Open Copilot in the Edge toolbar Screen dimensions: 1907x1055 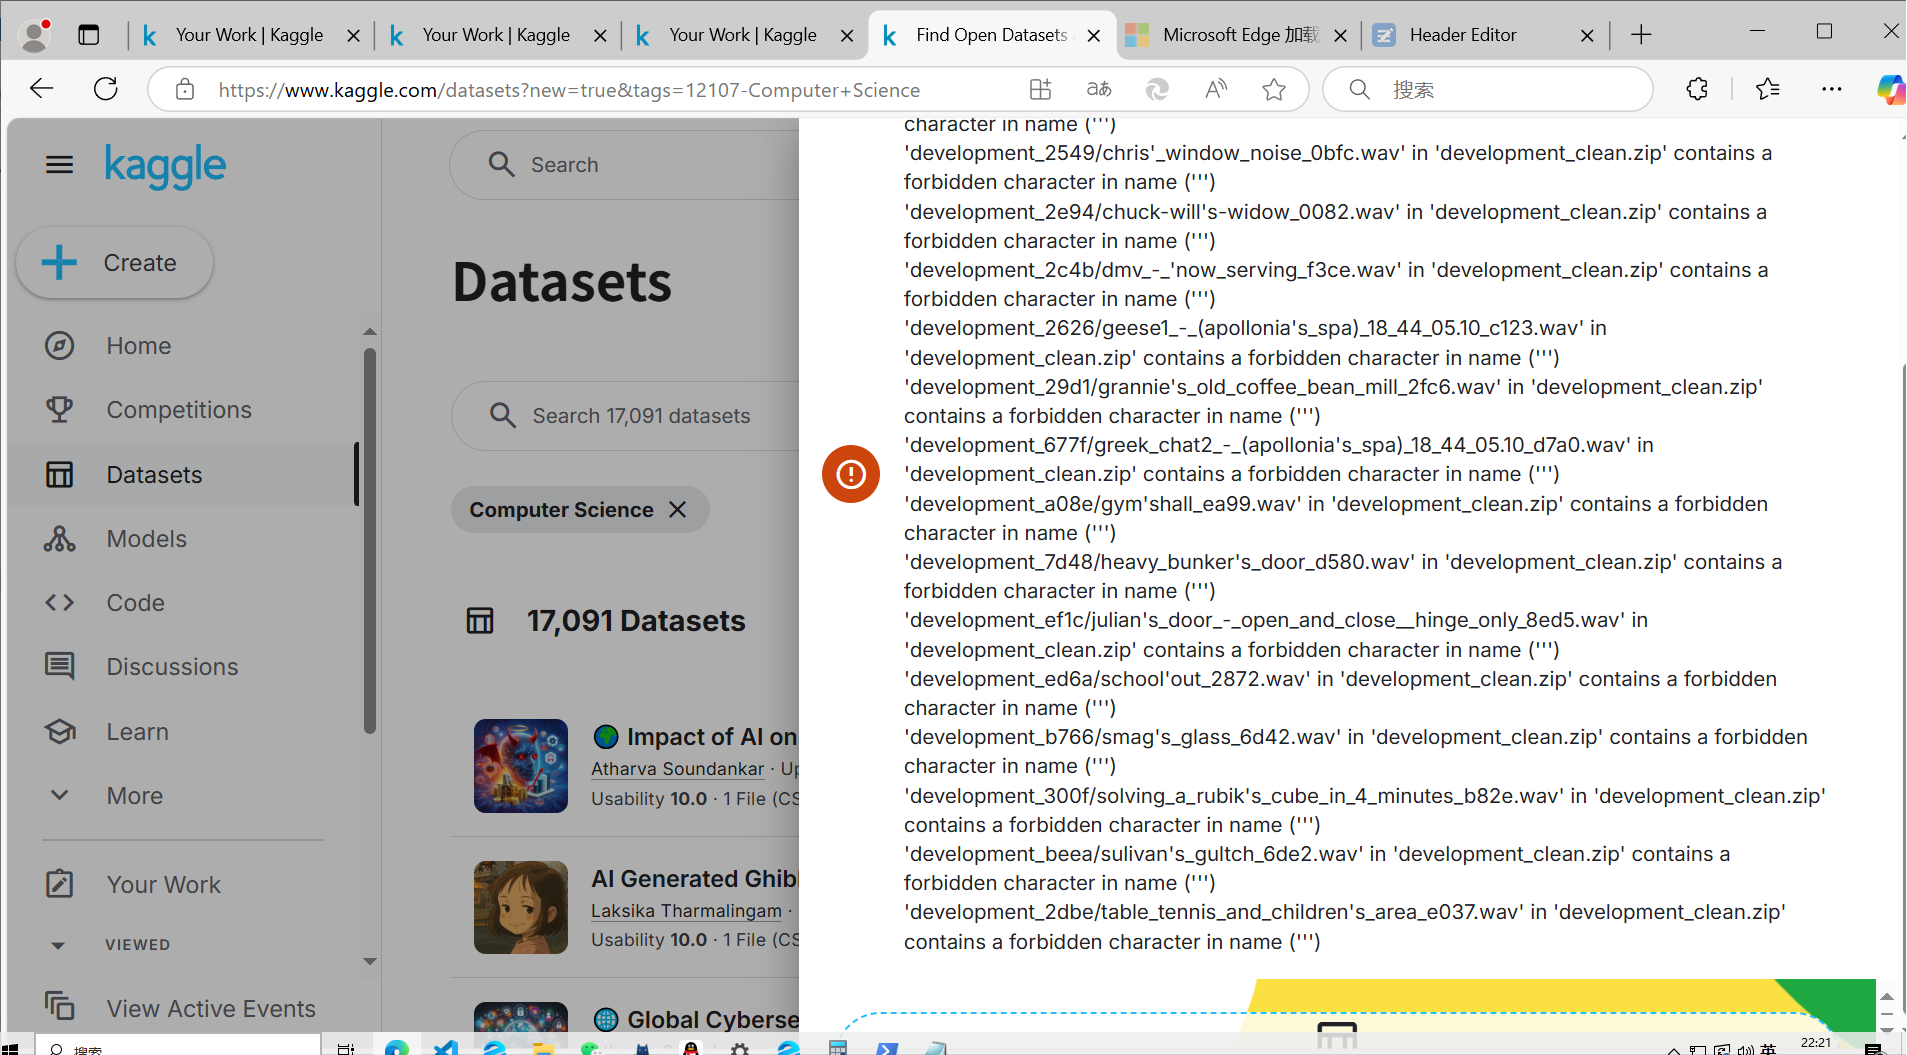[1889, 89]
